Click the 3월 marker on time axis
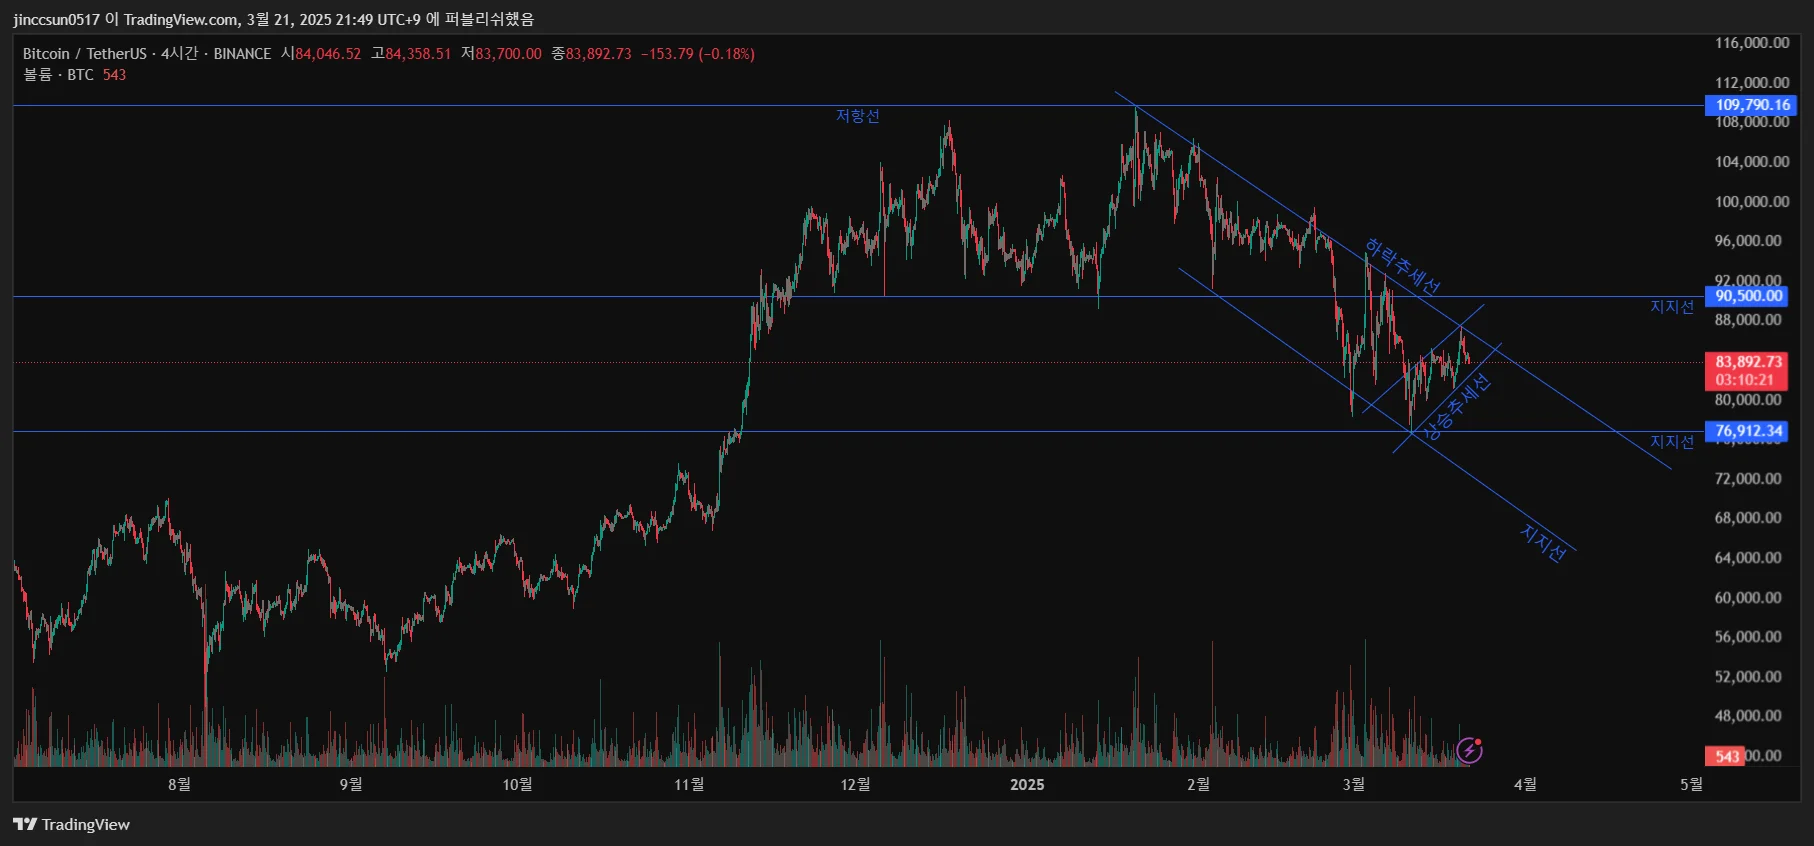Viewport: 1814px width, 846px height. click(x=1353, y=785)
